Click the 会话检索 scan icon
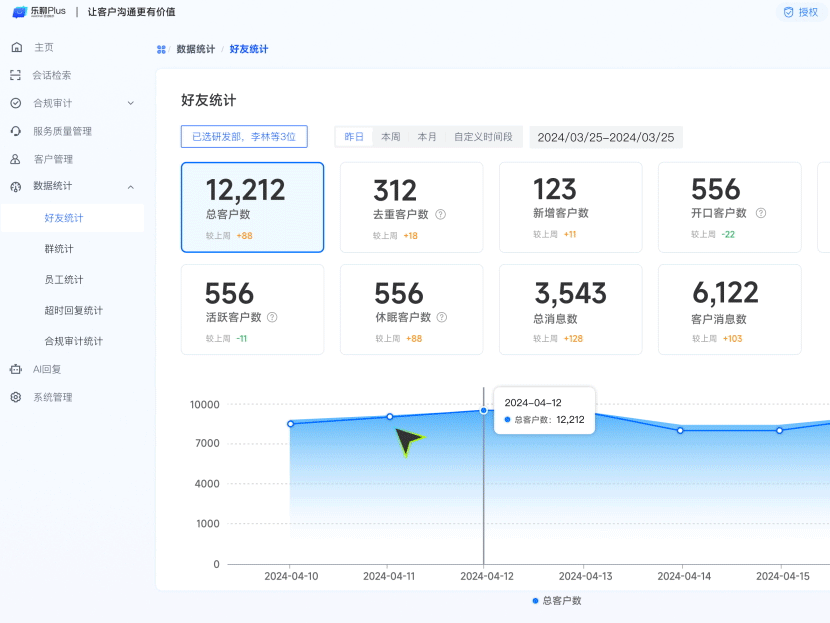830x623 pixels. 16,75
